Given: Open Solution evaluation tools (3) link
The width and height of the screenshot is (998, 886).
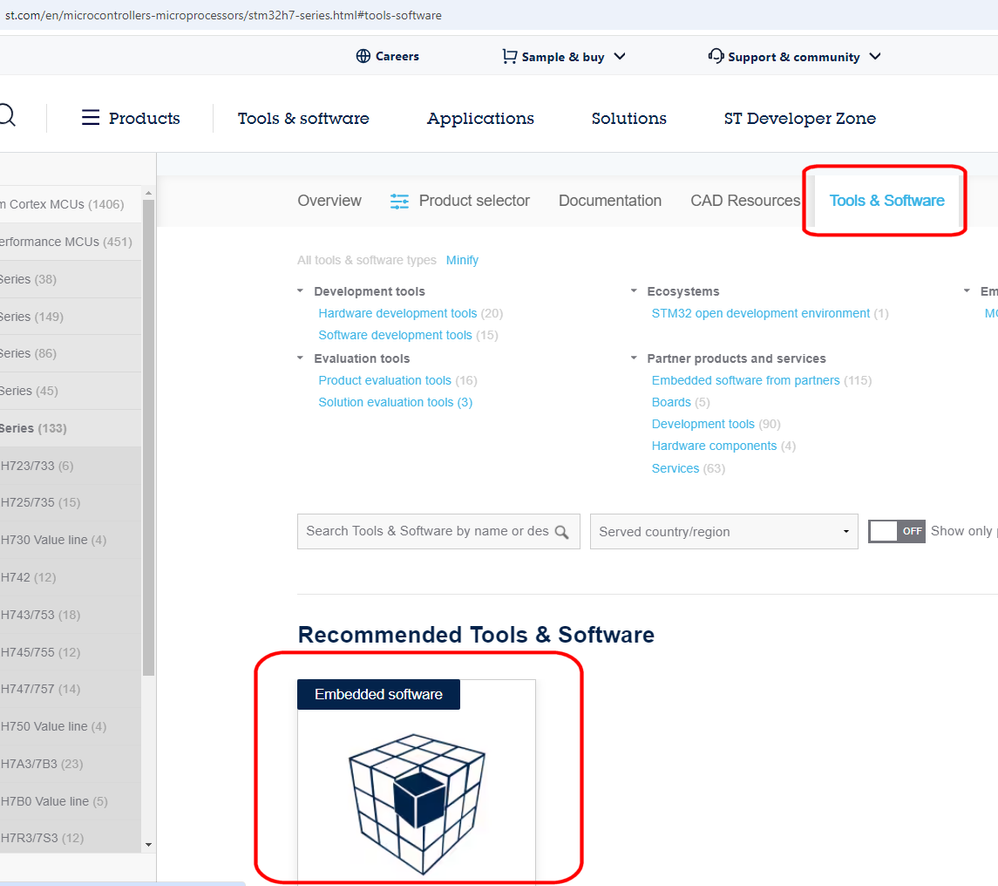Looking at the screenshot, I should point(395,402).
